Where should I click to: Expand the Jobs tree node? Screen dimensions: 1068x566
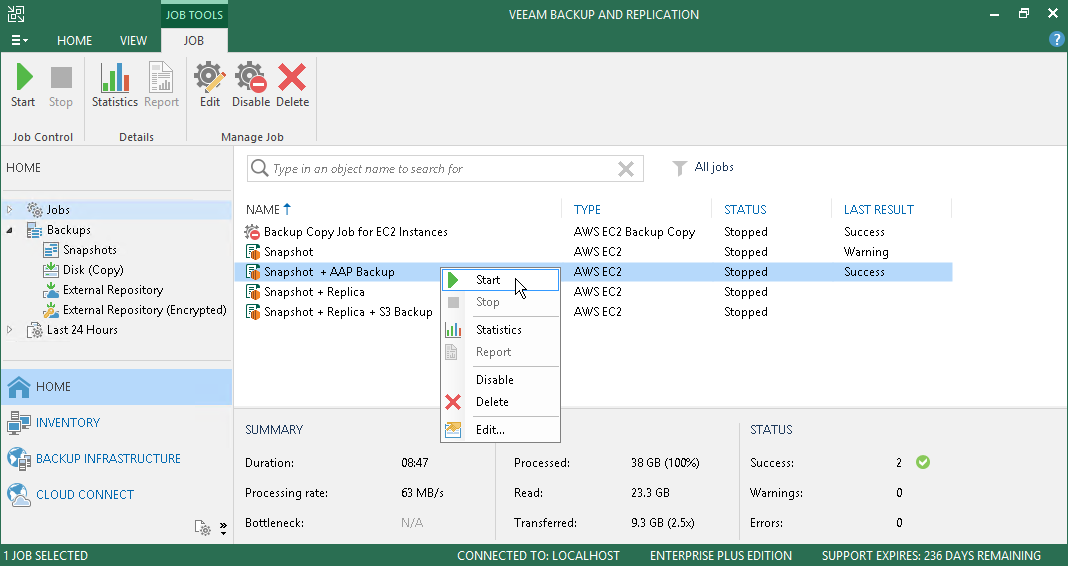(10, 210)
